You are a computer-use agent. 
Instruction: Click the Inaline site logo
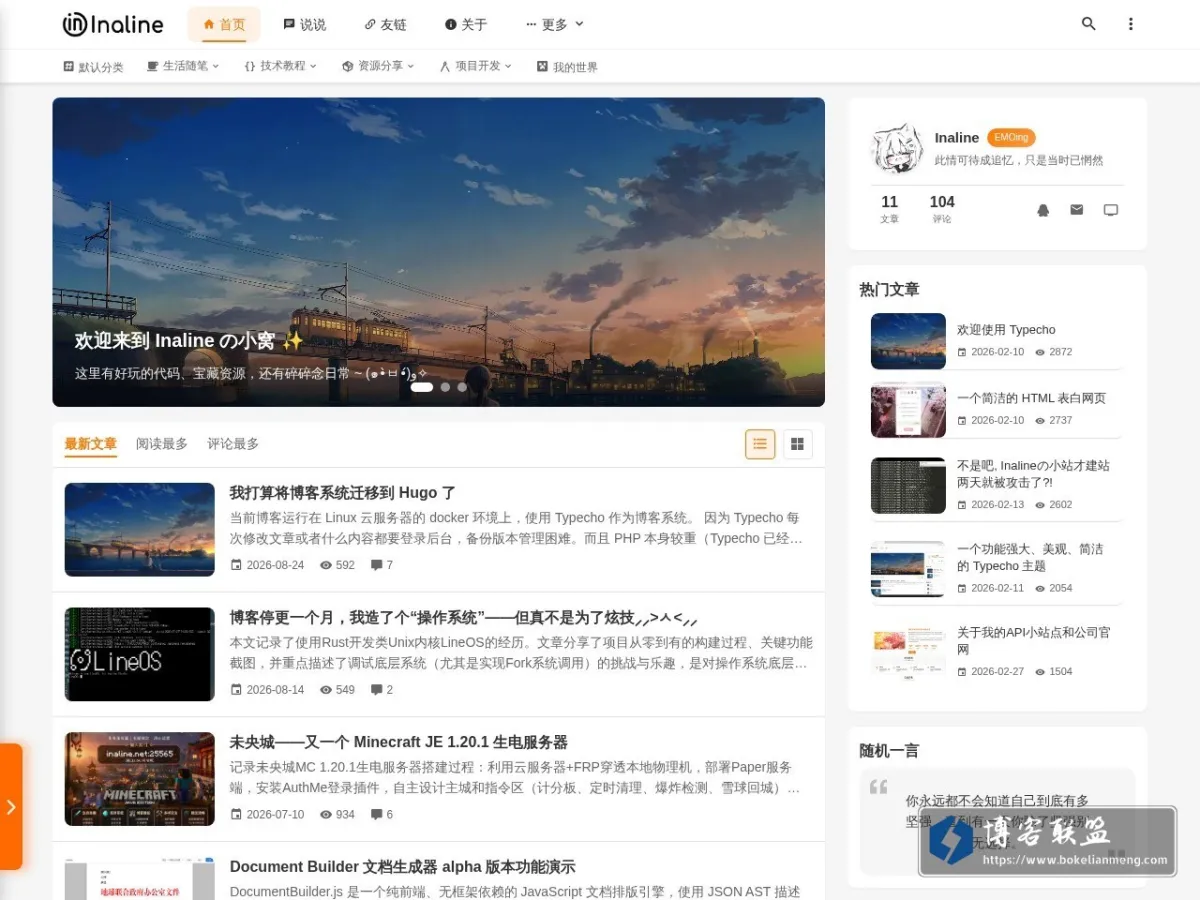(x=113, y=24)
